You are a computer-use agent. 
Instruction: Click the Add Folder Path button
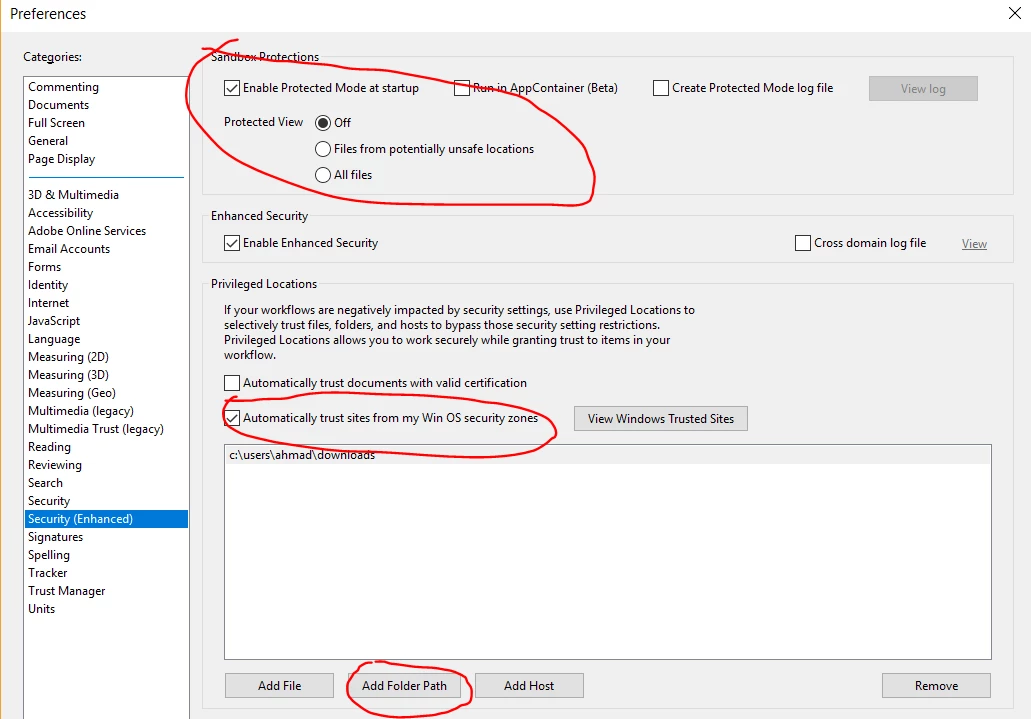click(404, 685)
